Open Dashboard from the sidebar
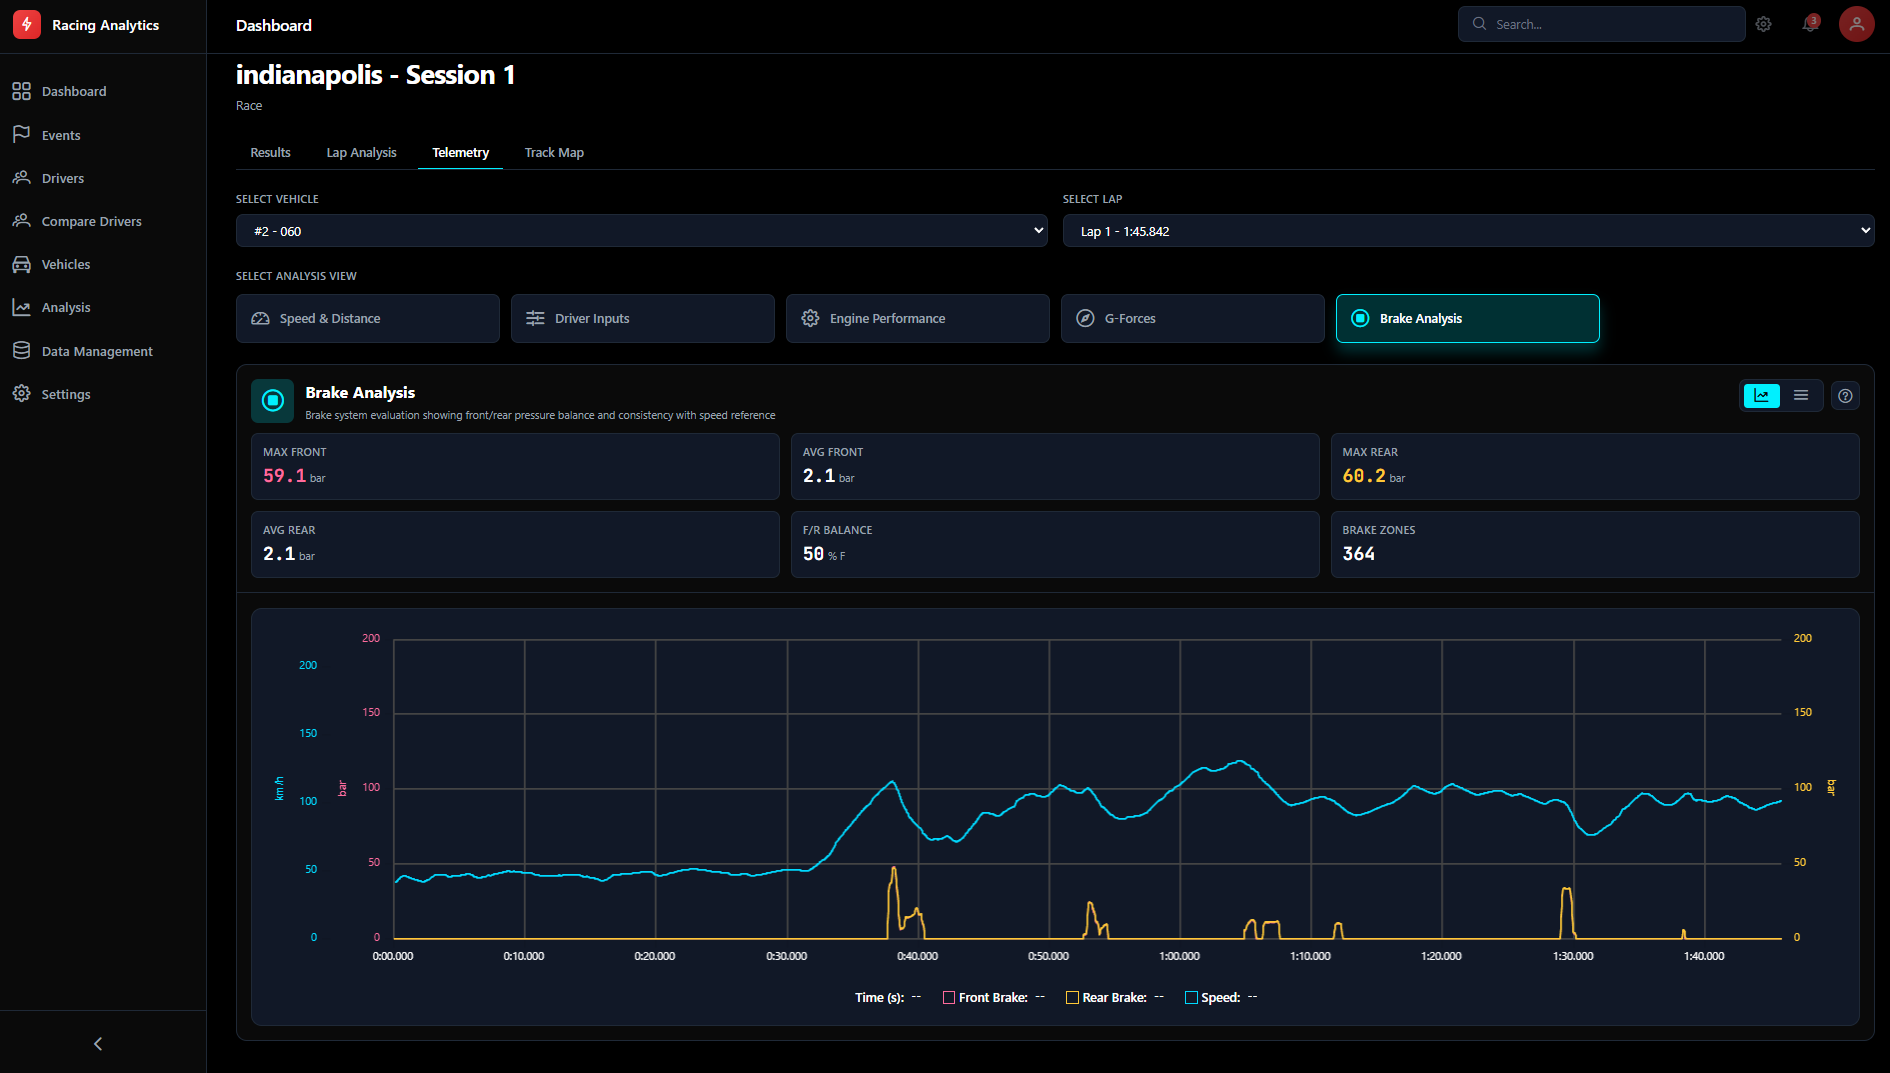Viewport: 1890px width, 1073px height. coord(73,91)
